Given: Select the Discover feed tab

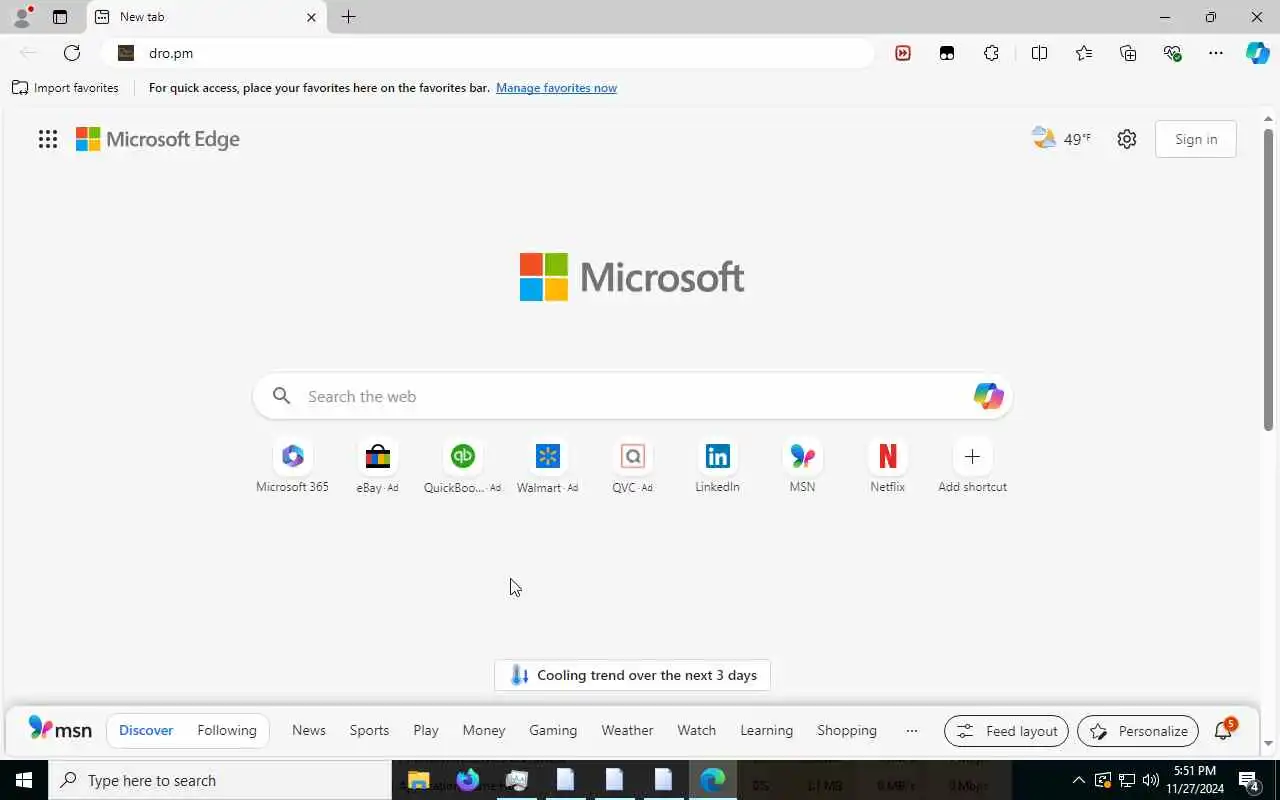Looking at the screenshot, I should 146,730.
